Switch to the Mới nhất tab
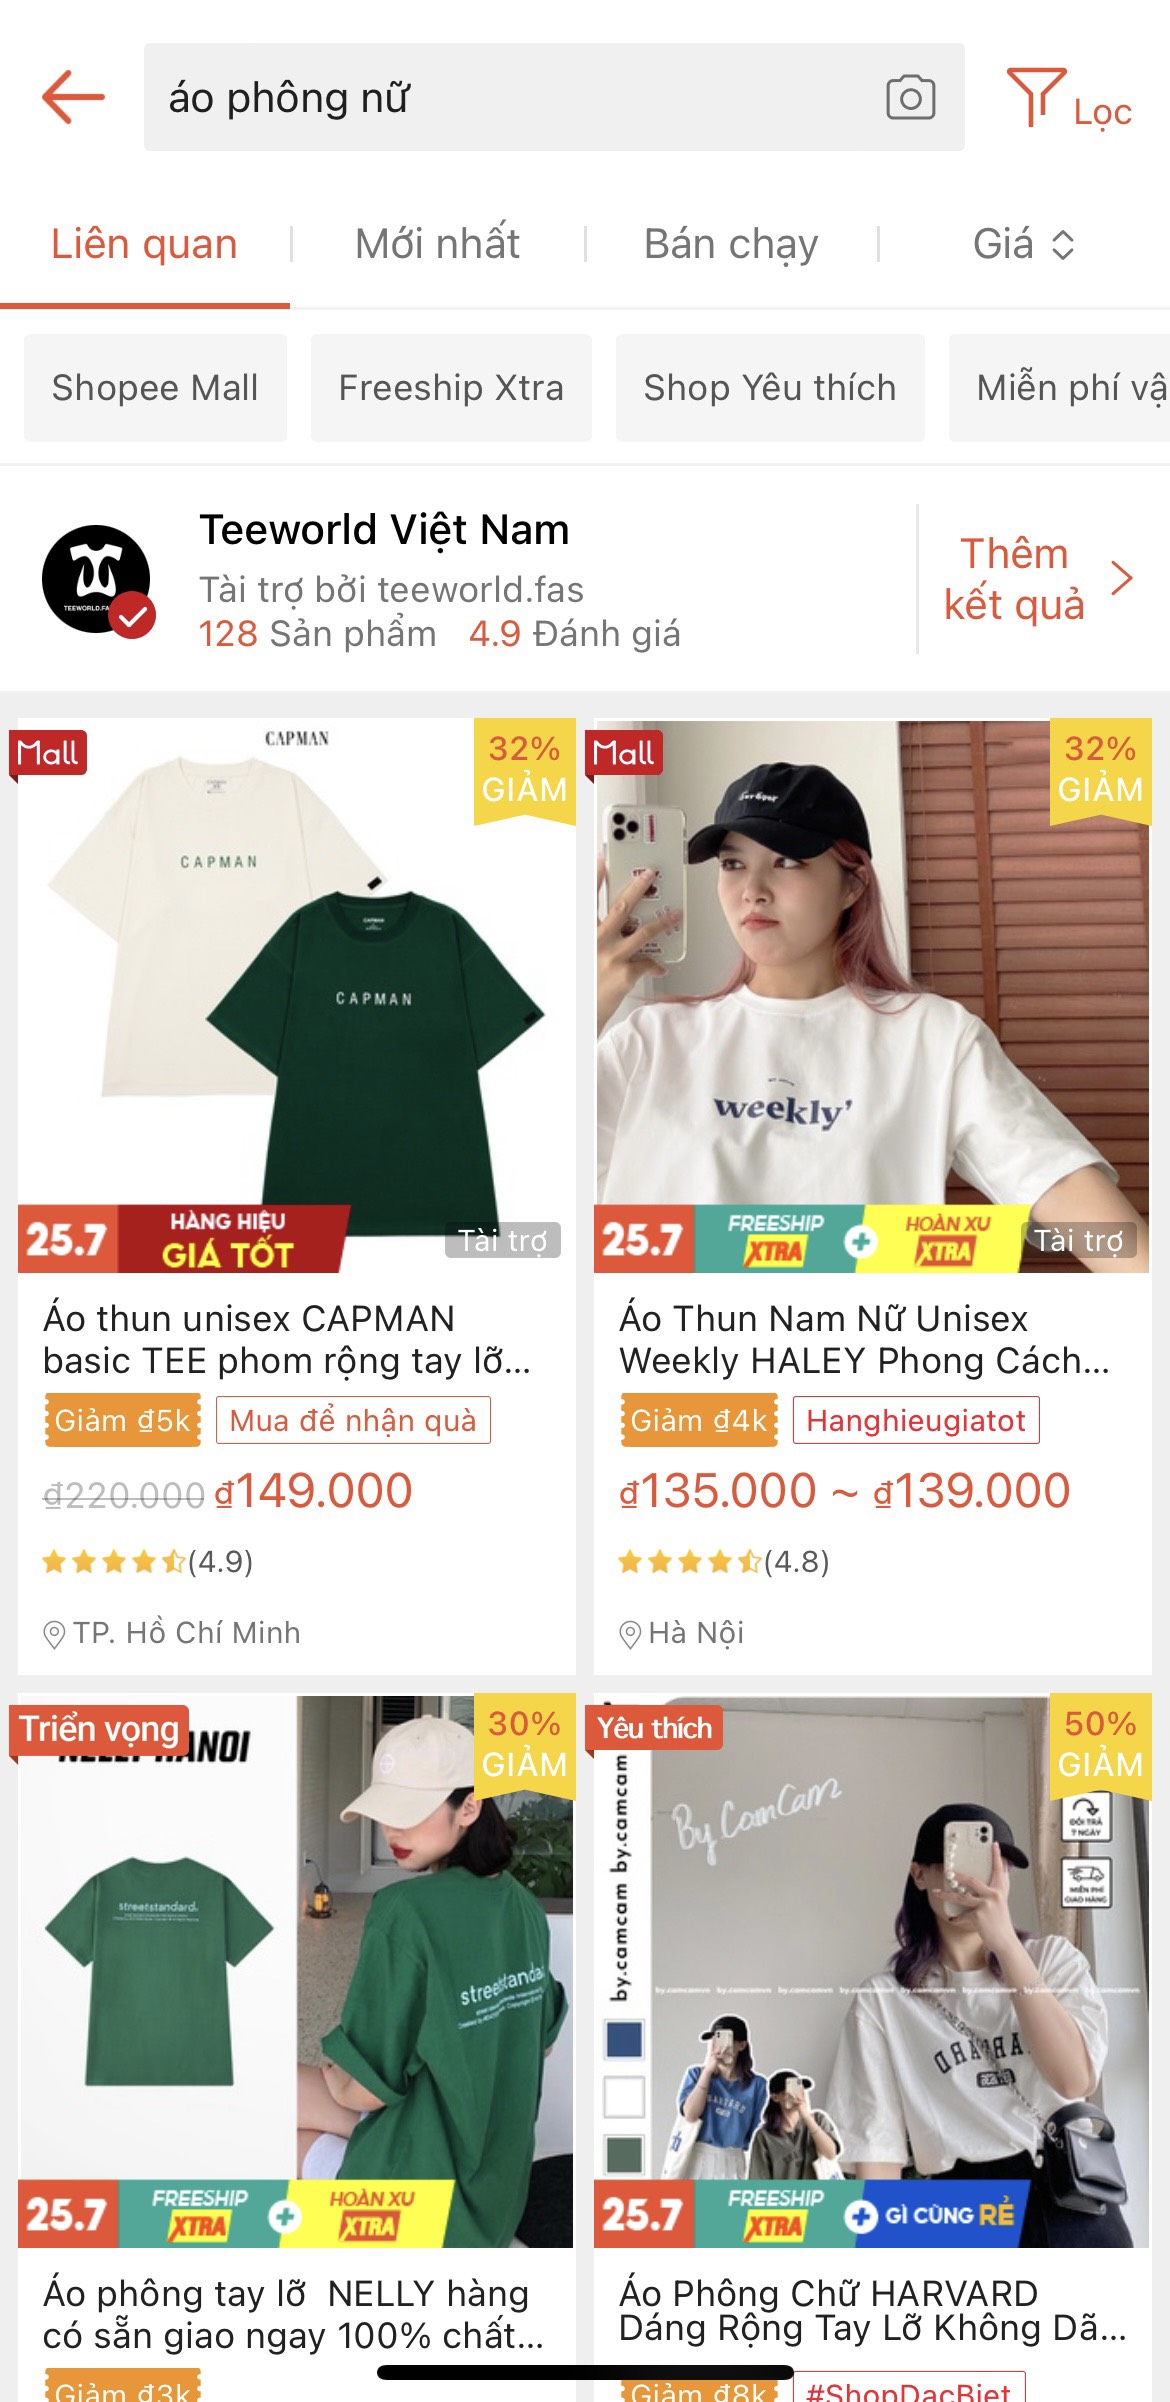Viewport: 1170px width, 2402px height. (437, 244)
